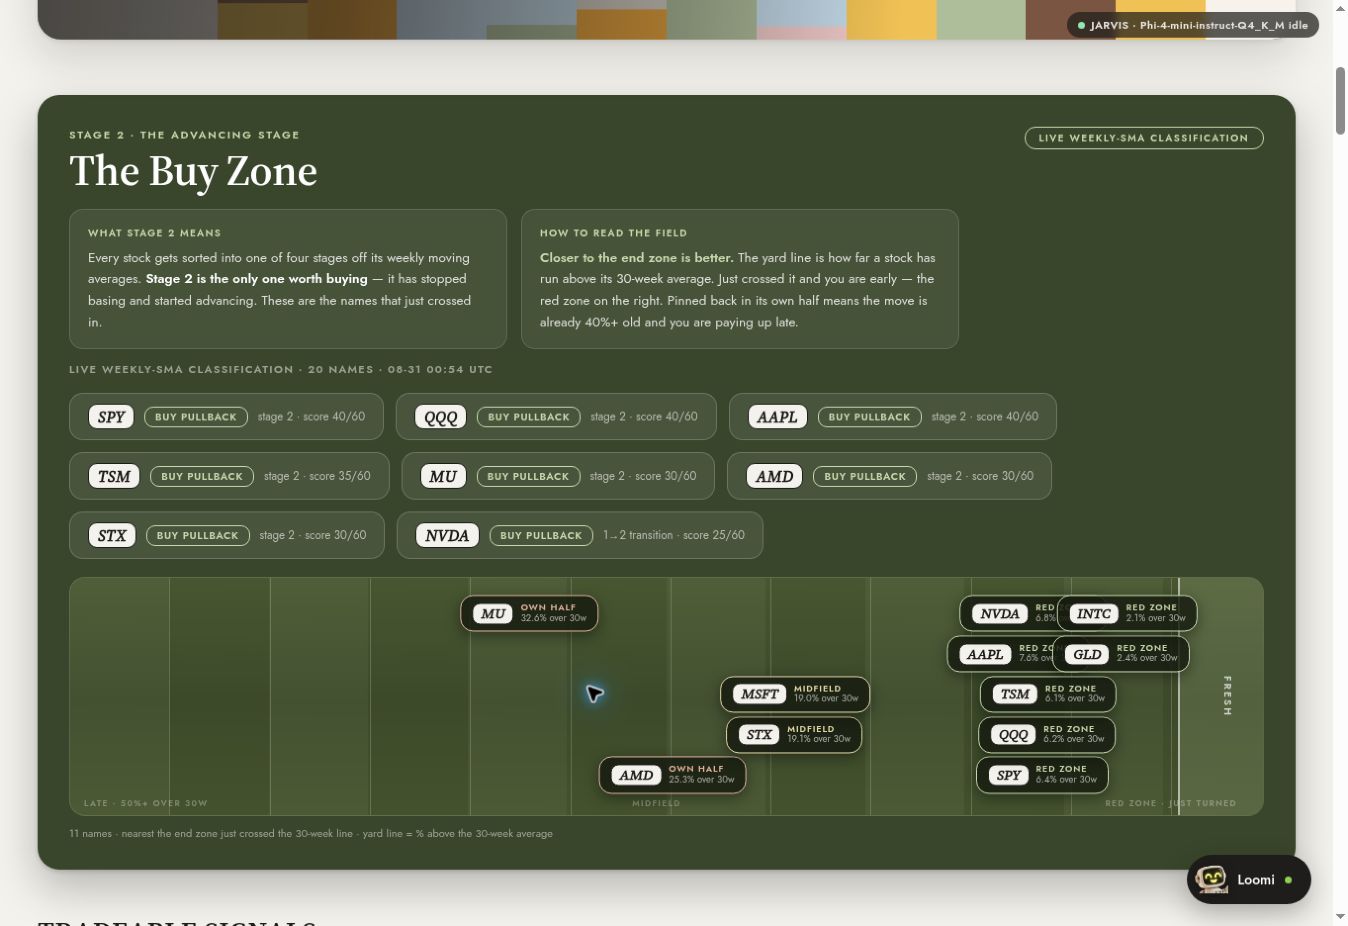1348x926 pixels.
Task: Click the MIDFIELD label under the field
Action: (656, 803)
